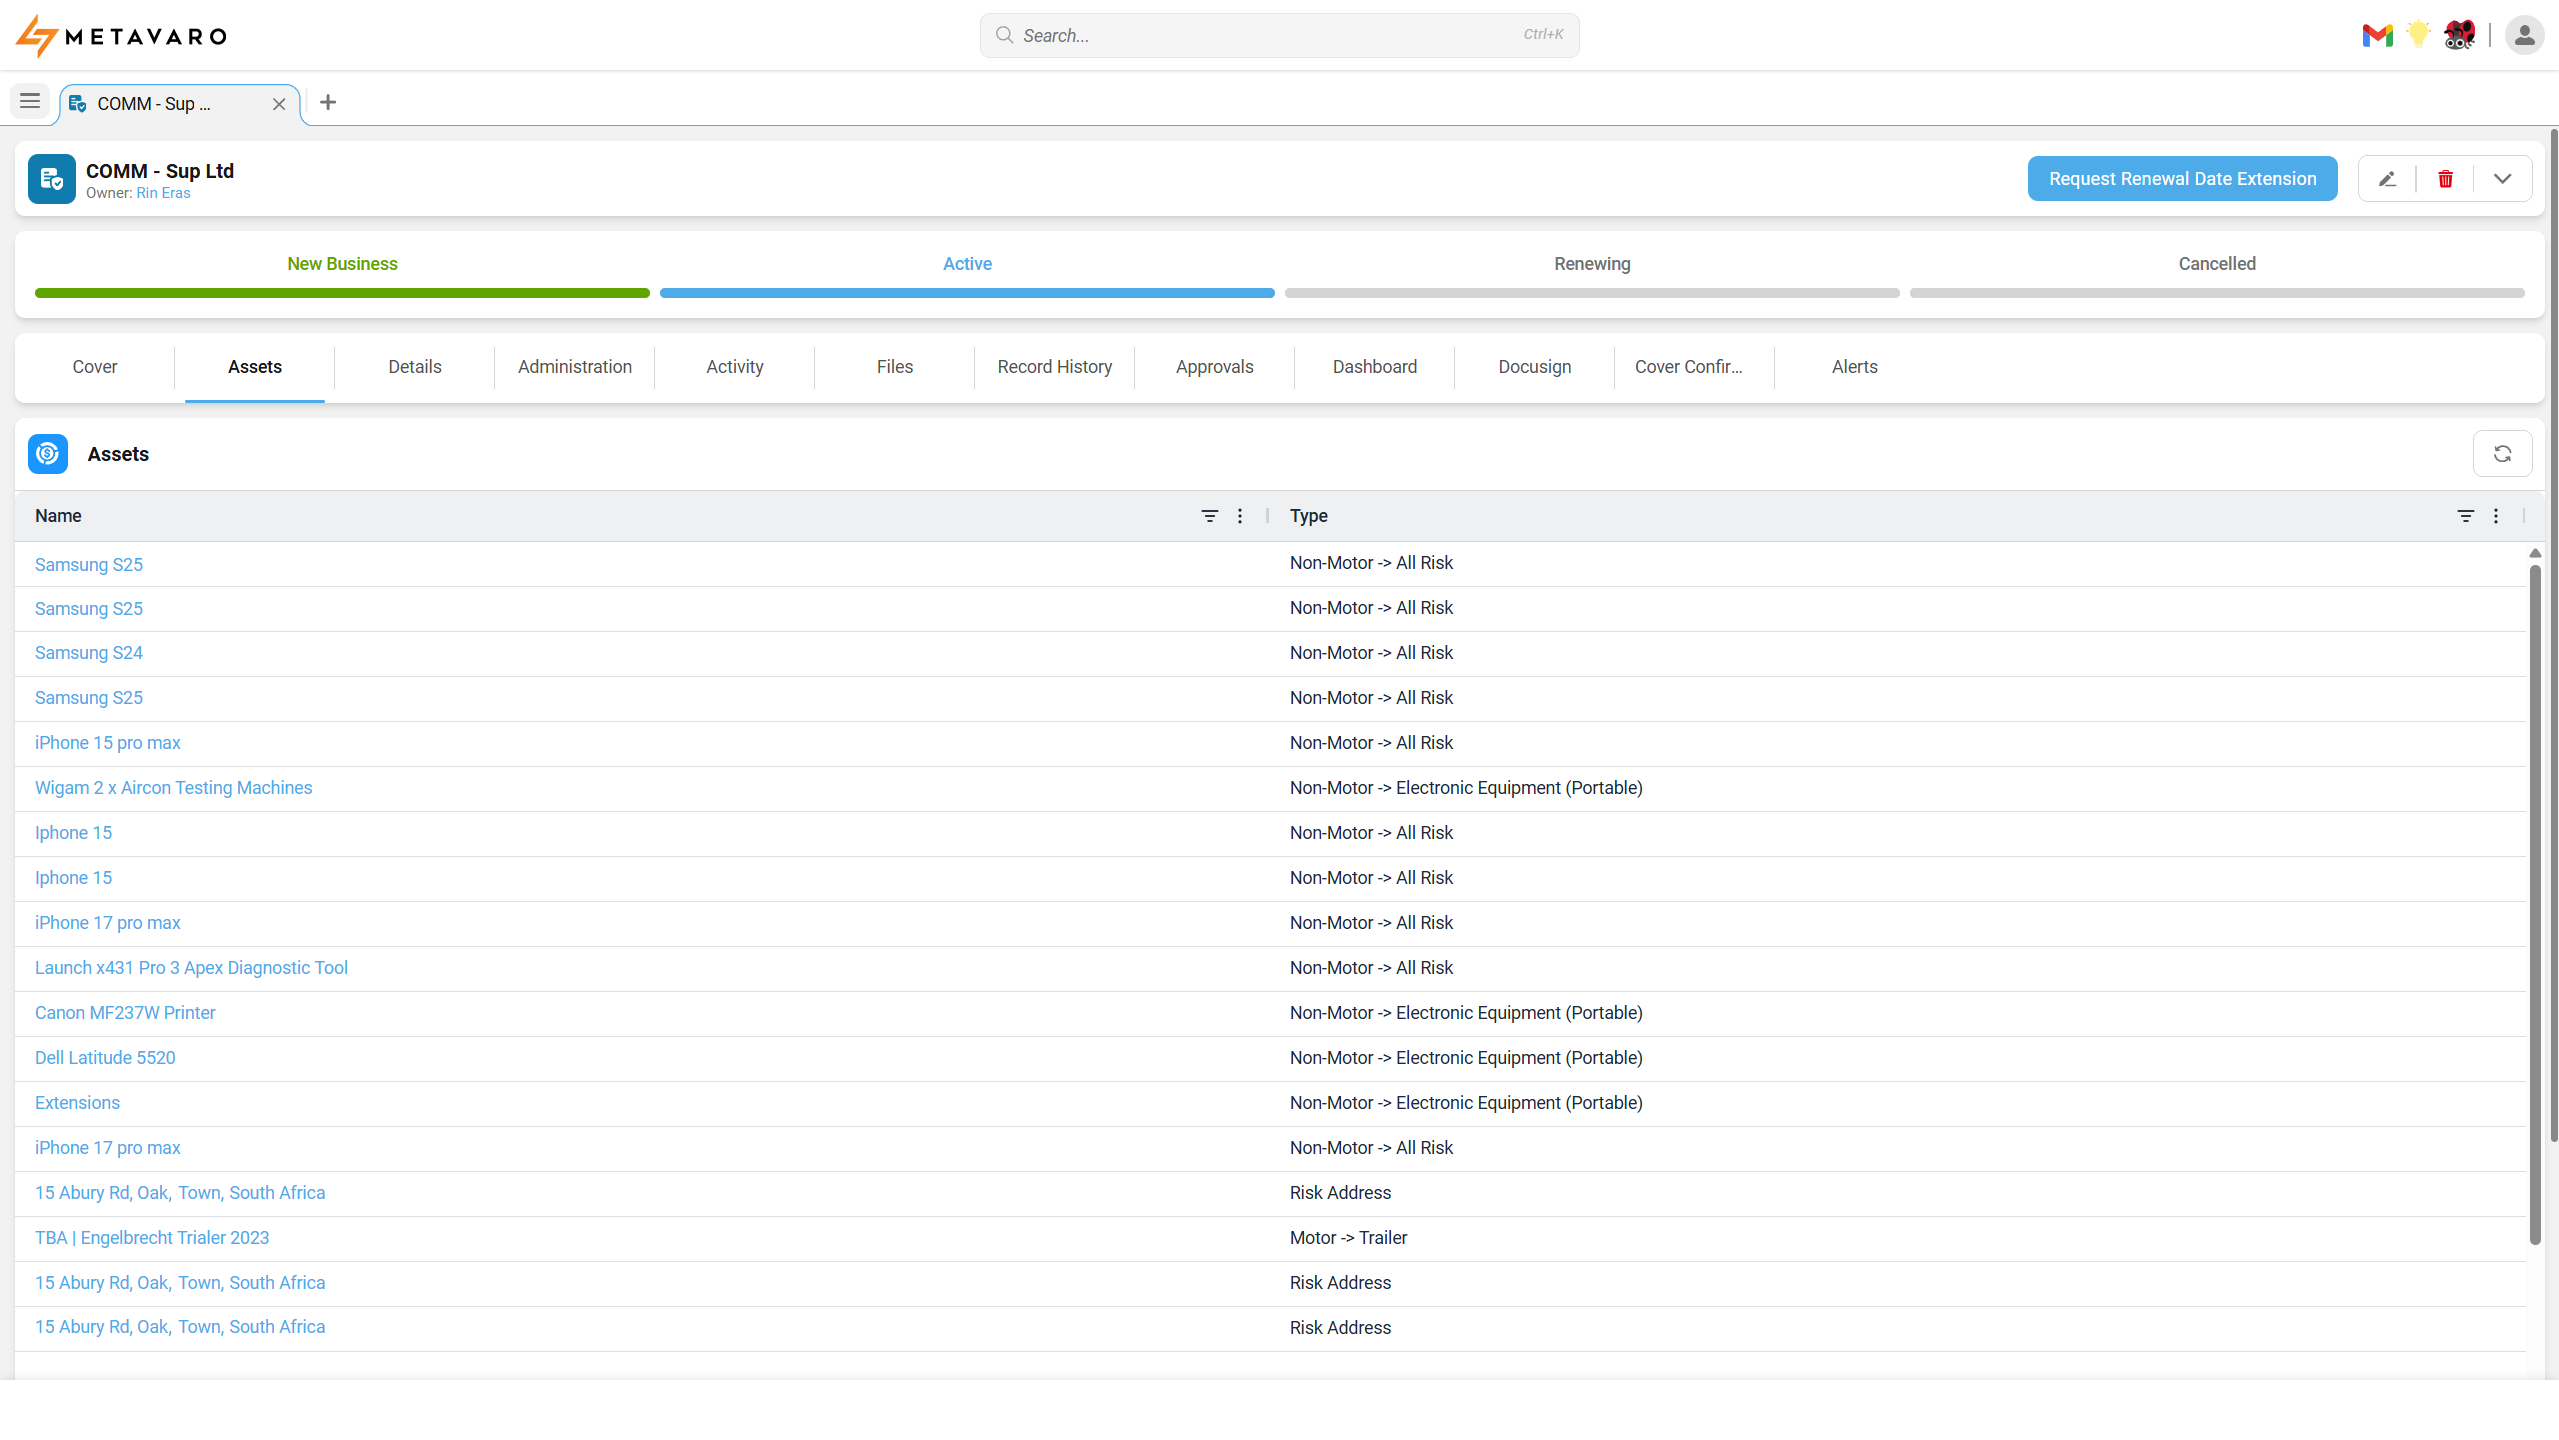
Task: Click the assets table scrollbar thumb
Action: [2534, 905]
